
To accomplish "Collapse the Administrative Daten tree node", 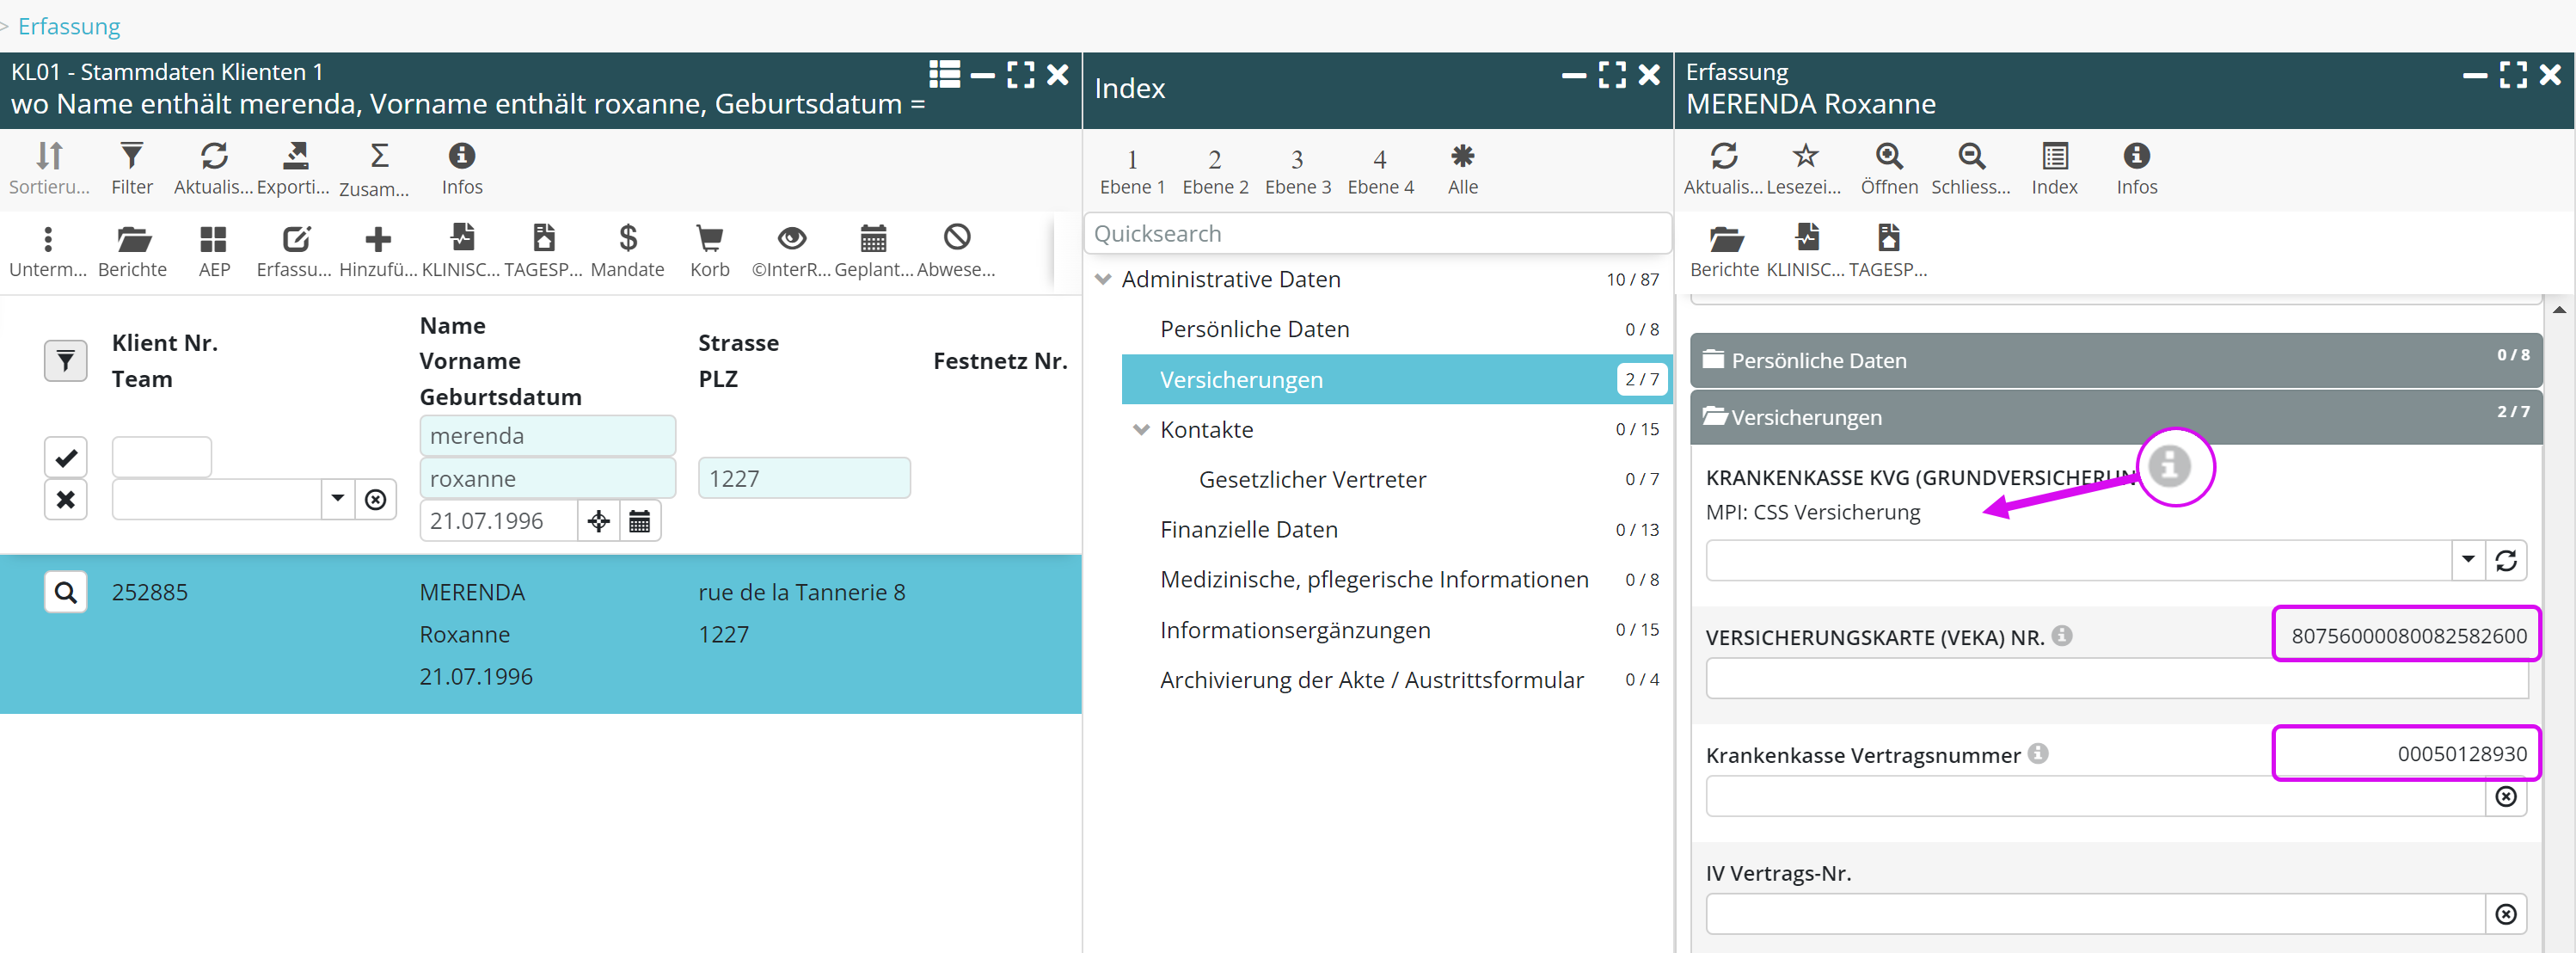I will (1103, 279).
